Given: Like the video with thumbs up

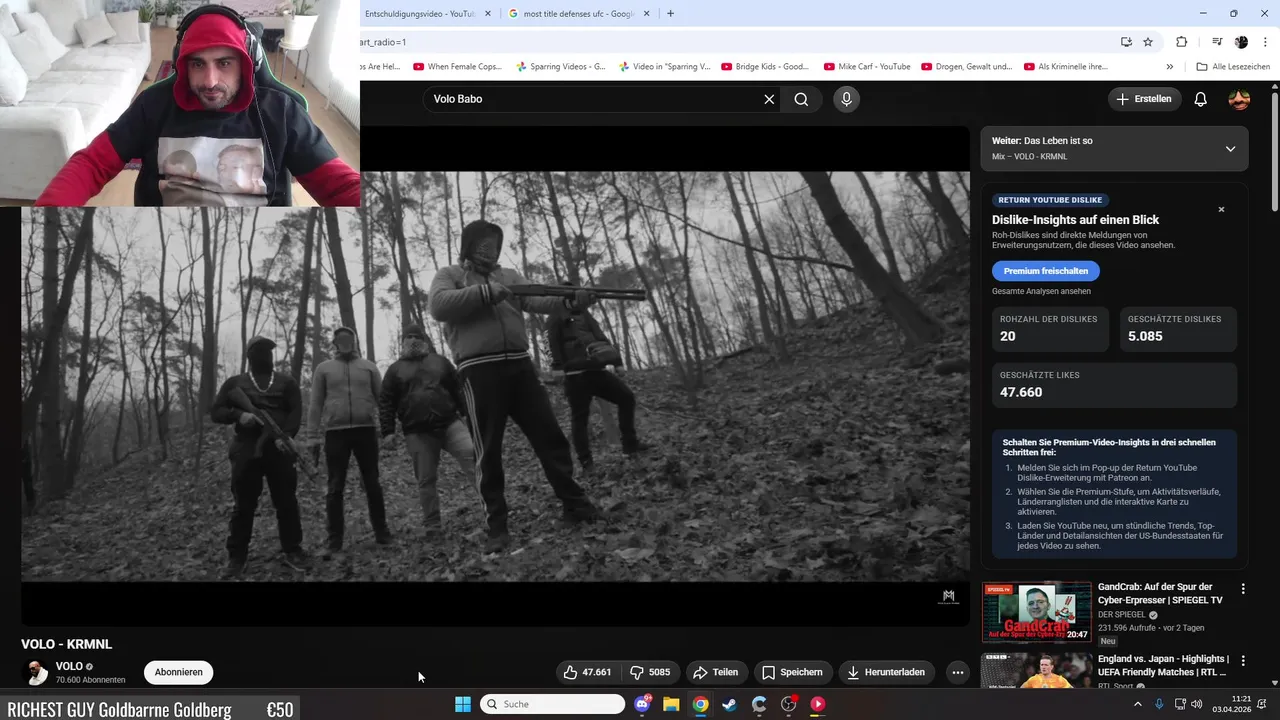Looking at the screenshot, I should click(587, 672).
